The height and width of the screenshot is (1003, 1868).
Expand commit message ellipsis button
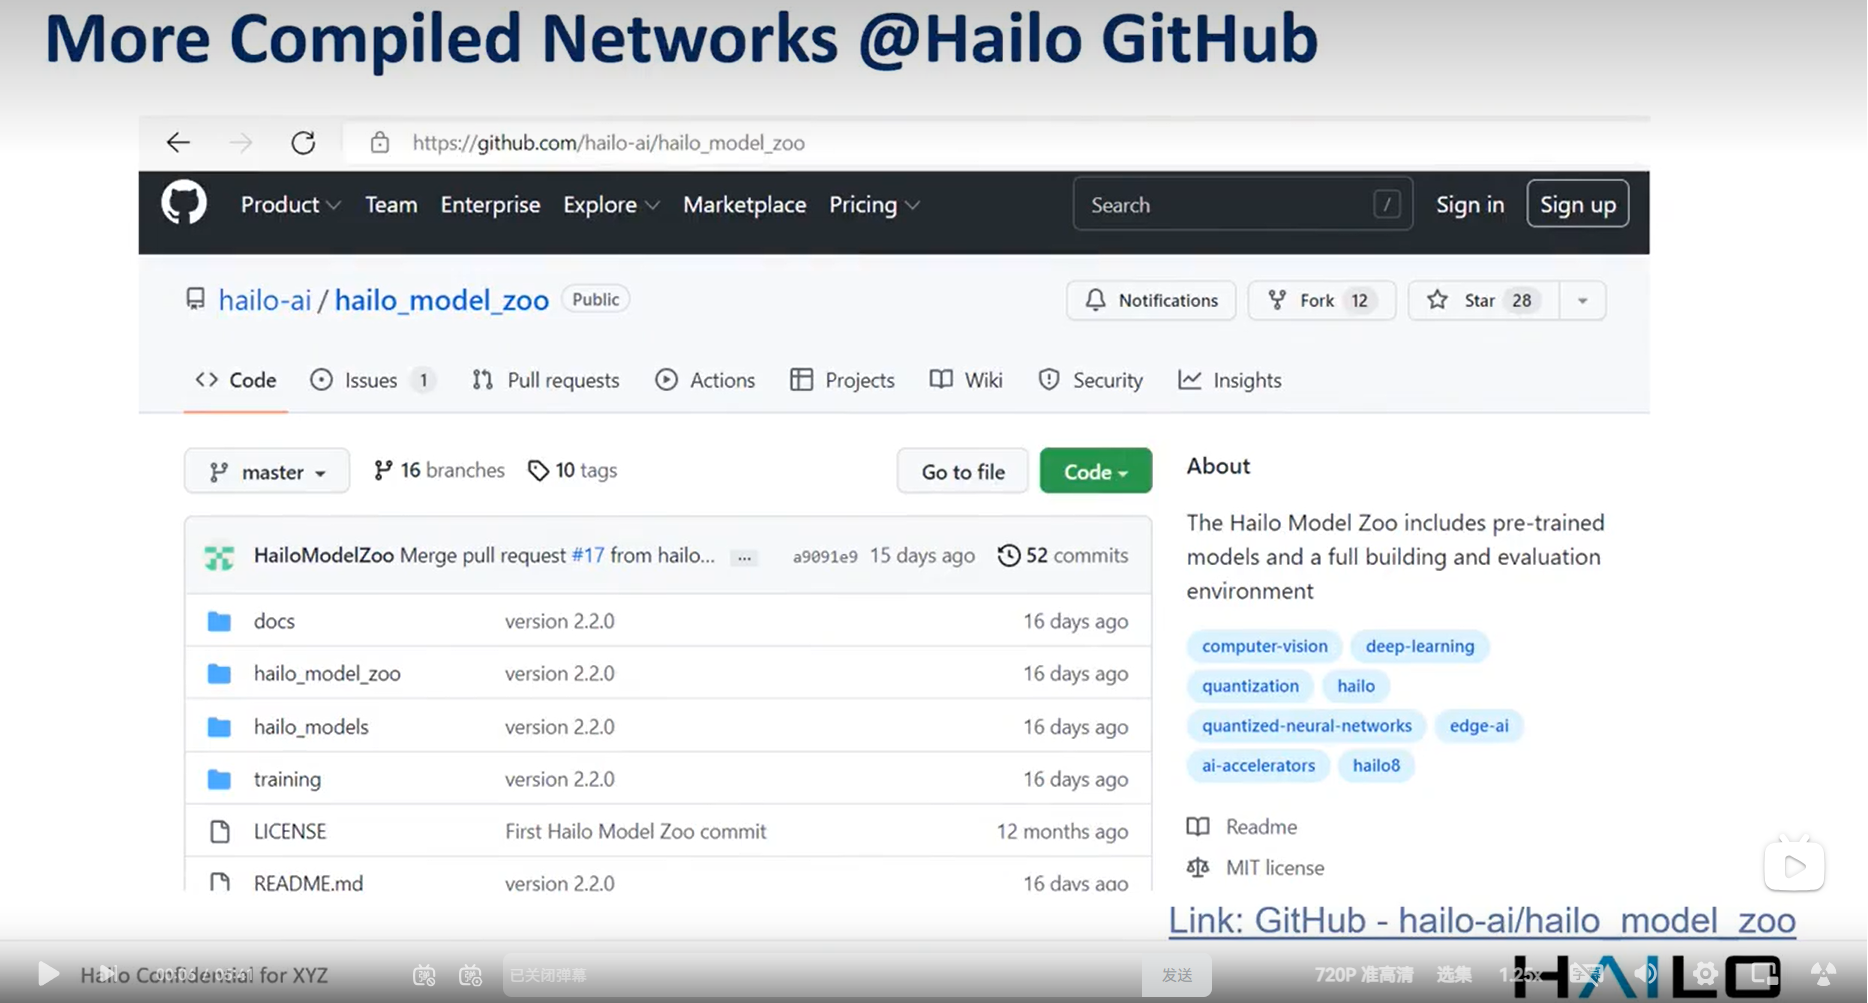click(744, 558)
